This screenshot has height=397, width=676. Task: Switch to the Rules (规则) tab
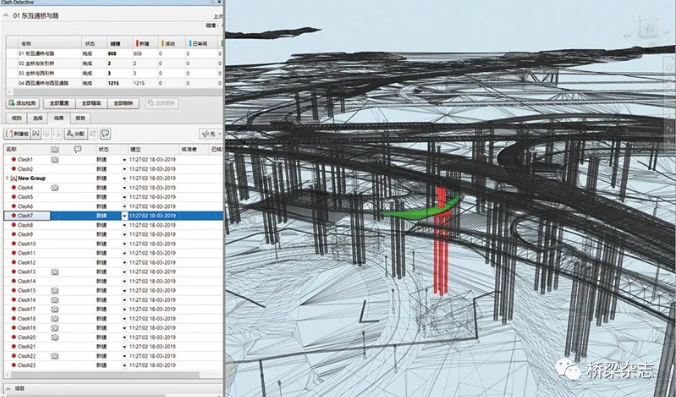click(16, 118)
